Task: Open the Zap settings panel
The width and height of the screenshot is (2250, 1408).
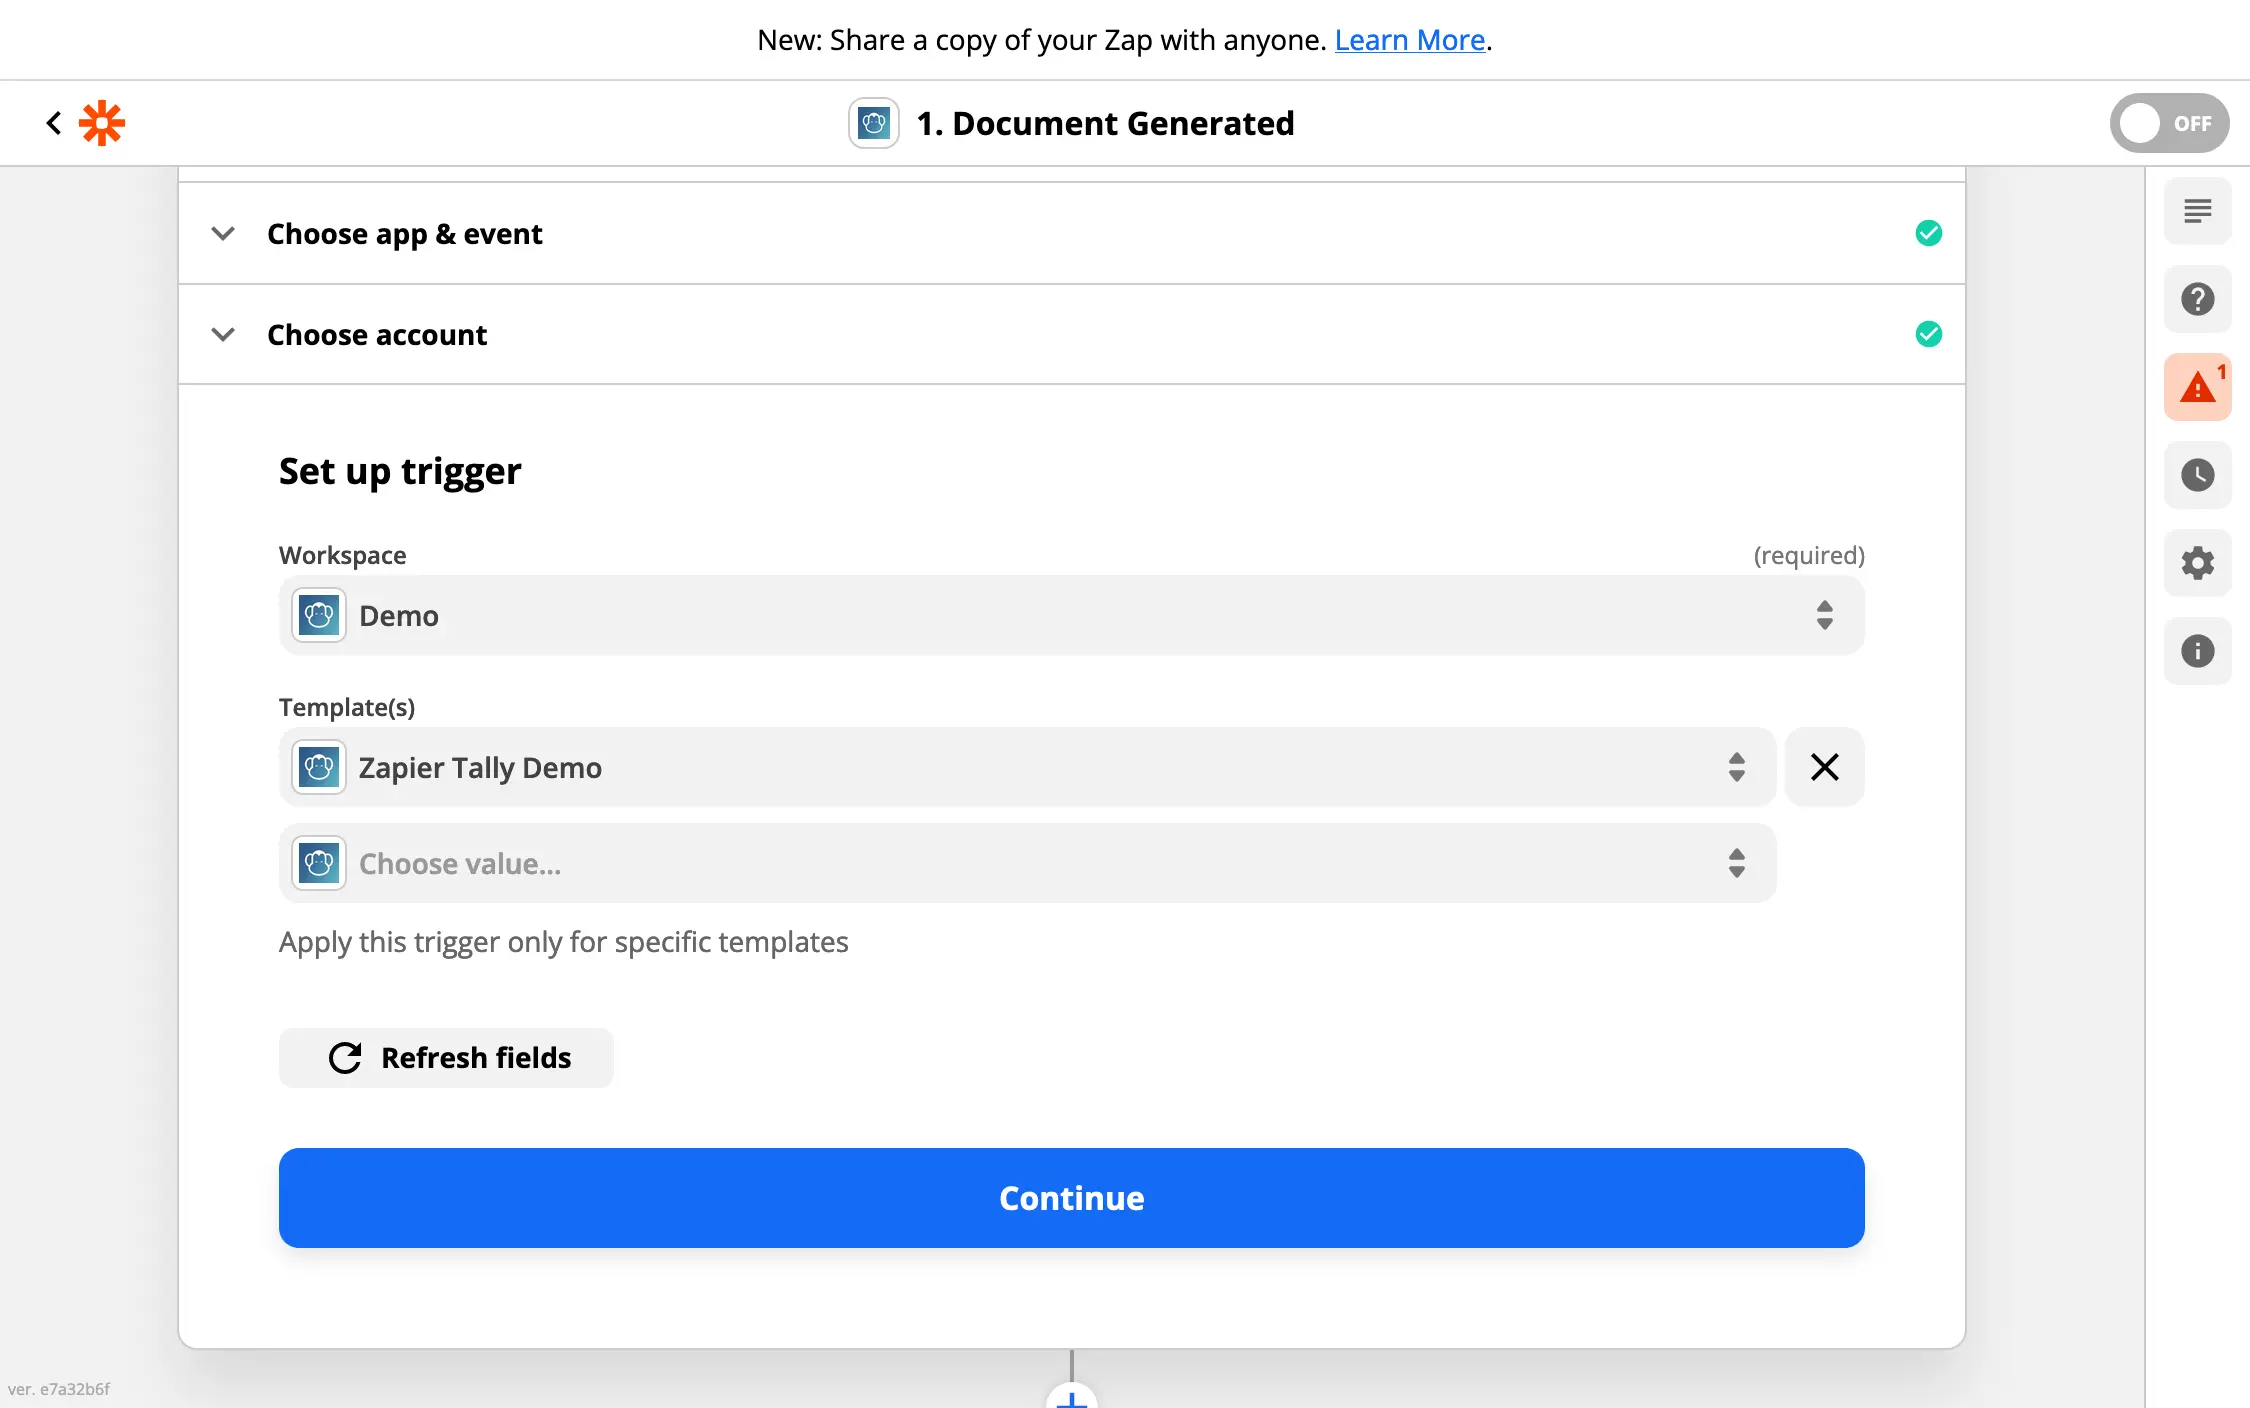Action: 2197,563
